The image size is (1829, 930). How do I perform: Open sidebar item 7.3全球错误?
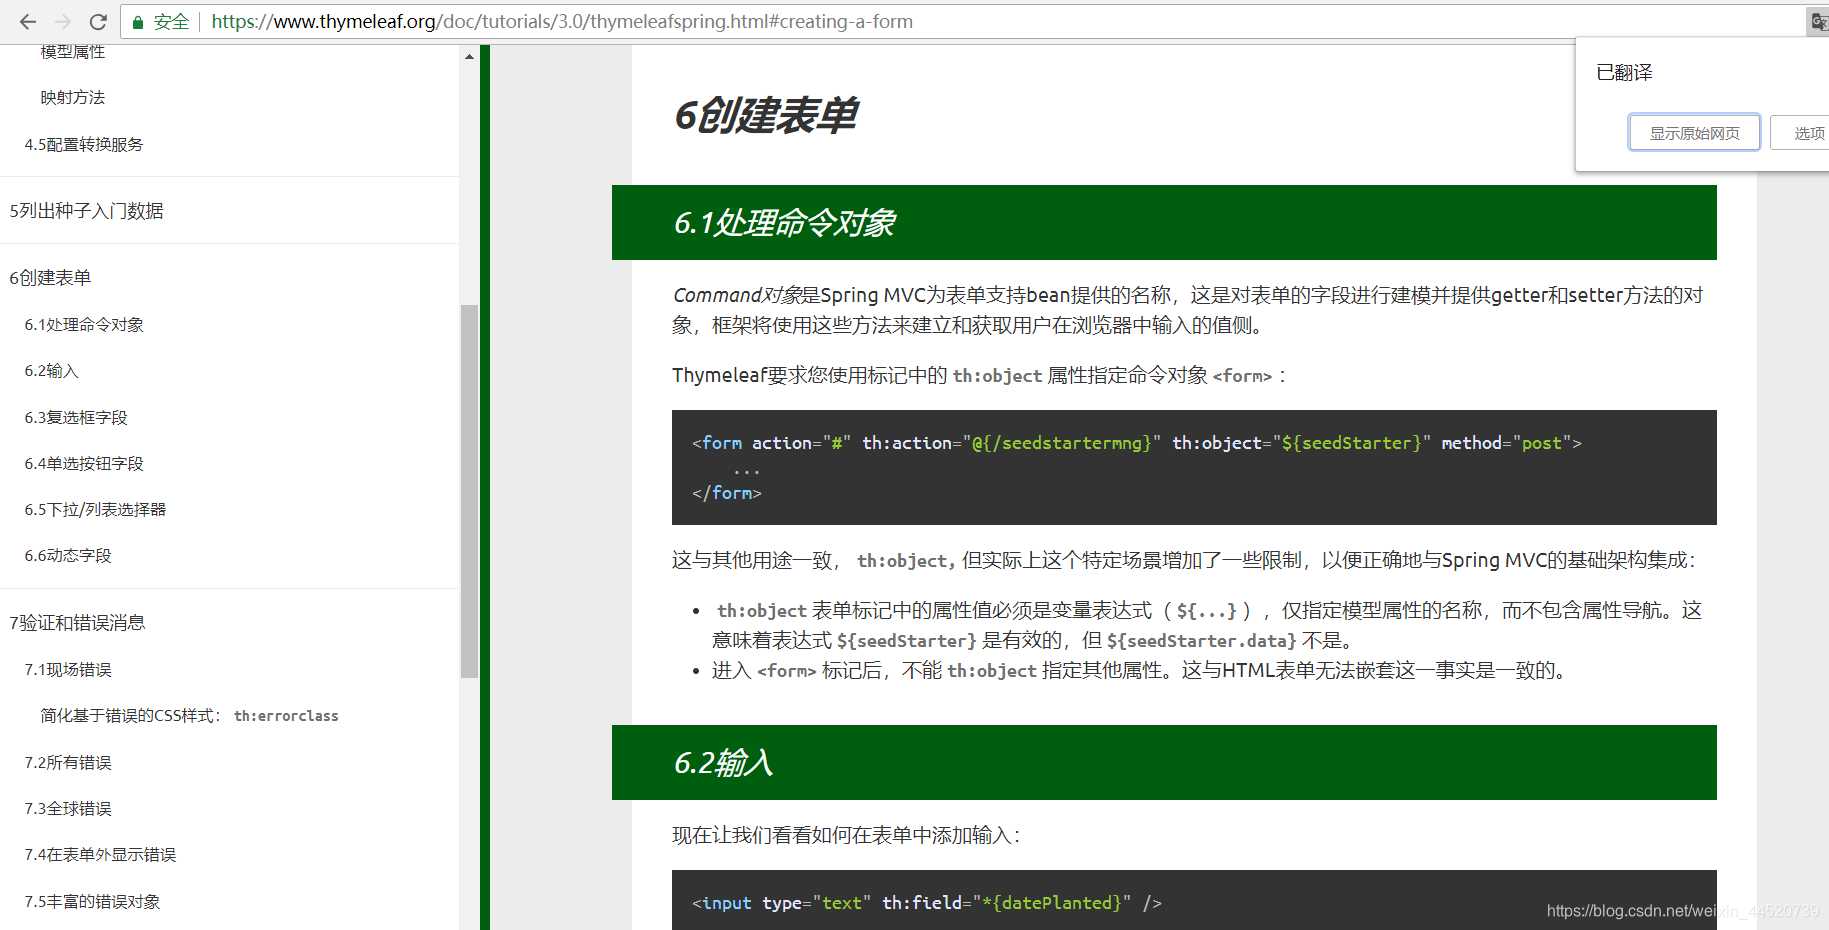coord(68,808)
